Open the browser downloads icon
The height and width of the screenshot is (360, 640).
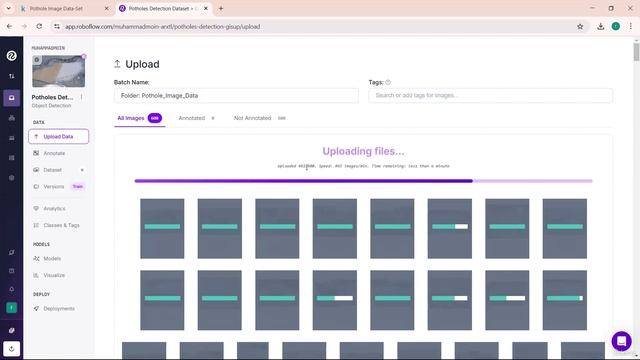click(600, 27)
